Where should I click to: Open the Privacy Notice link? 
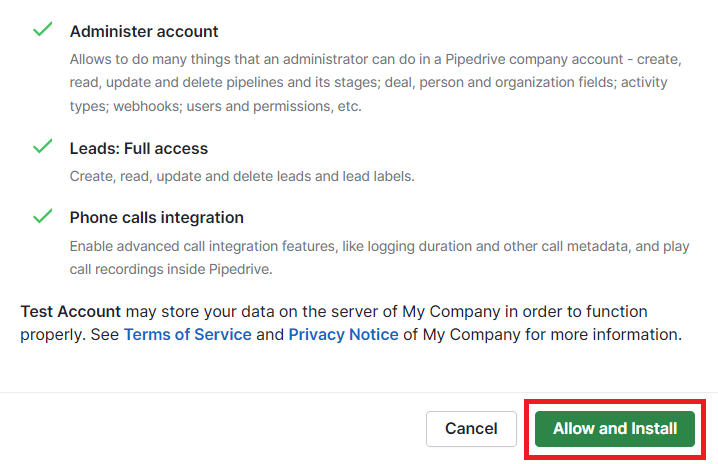343,334
